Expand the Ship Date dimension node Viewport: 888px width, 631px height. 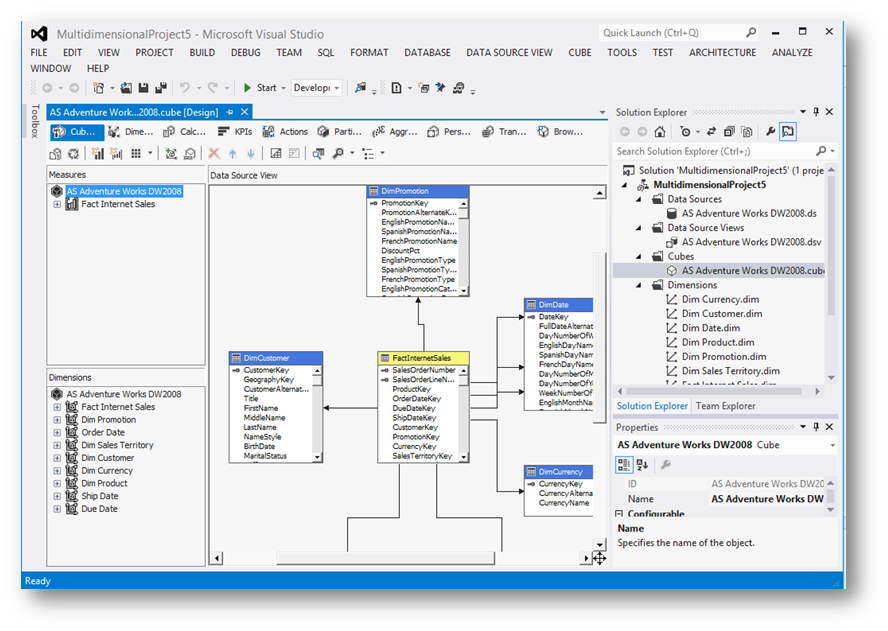[x=57, y=497]
